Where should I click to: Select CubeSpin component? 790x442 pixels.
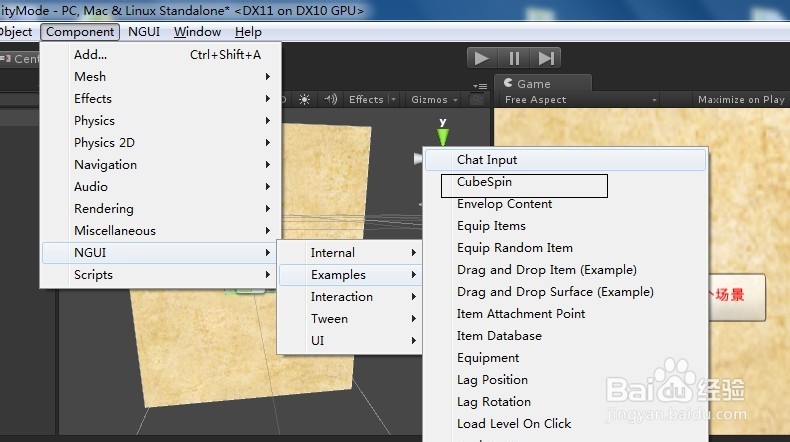565,182
